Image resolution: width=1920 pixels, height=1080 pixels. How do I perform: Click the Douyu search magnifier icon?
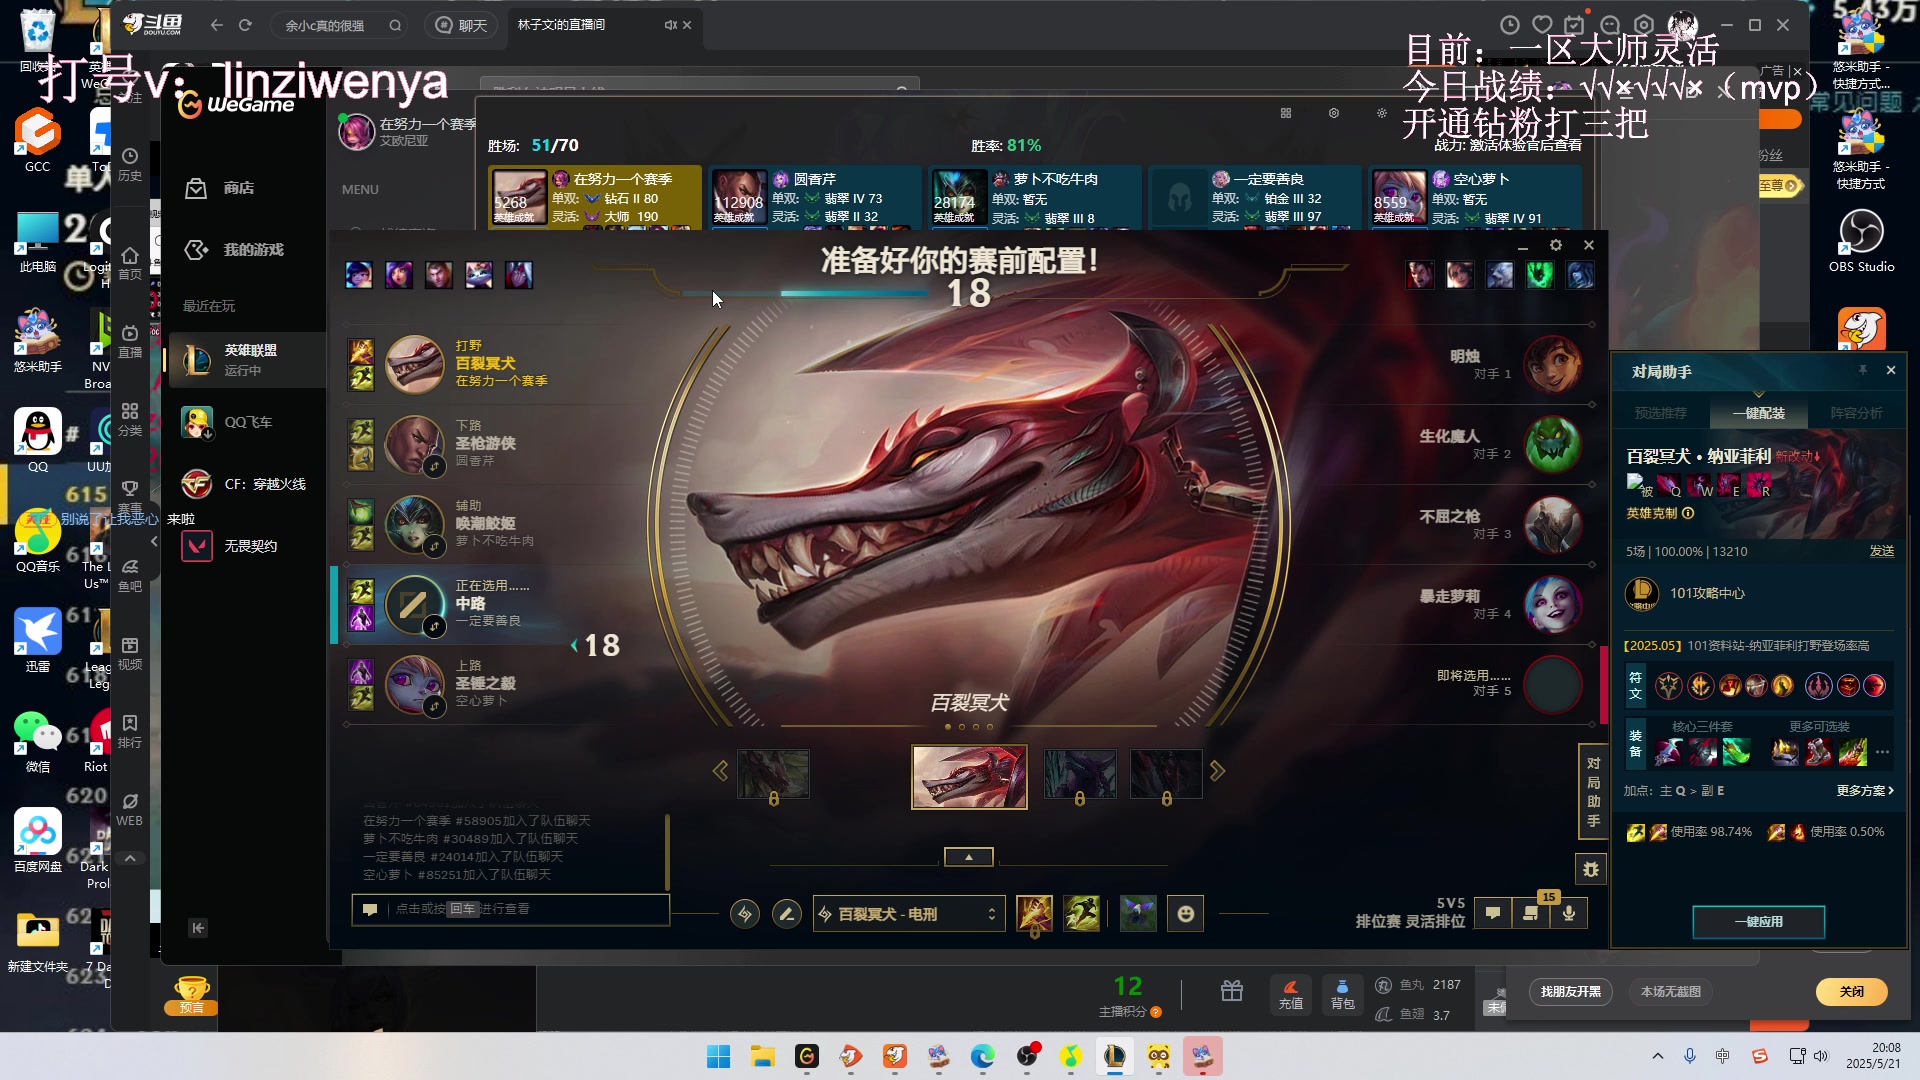click(x=395, y=25)
